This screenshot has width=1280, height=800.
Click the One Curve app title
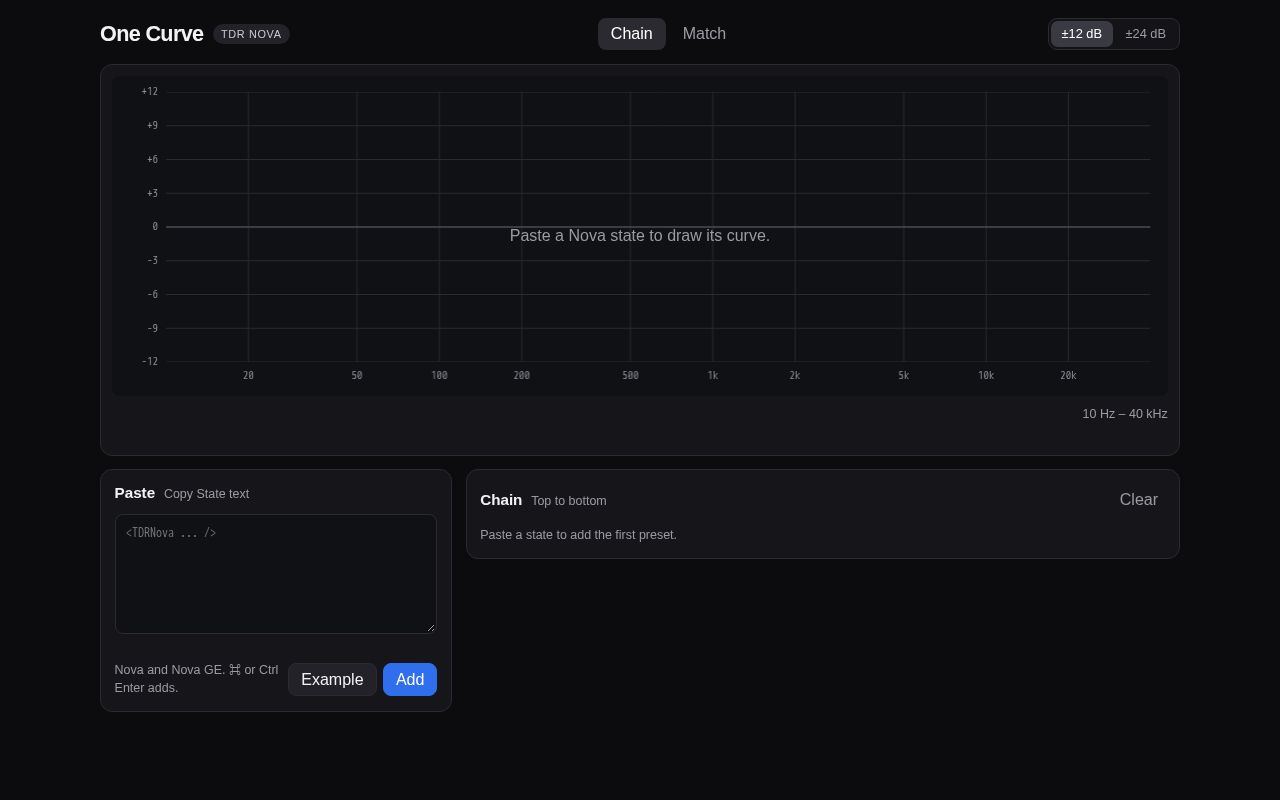point(152,34)
